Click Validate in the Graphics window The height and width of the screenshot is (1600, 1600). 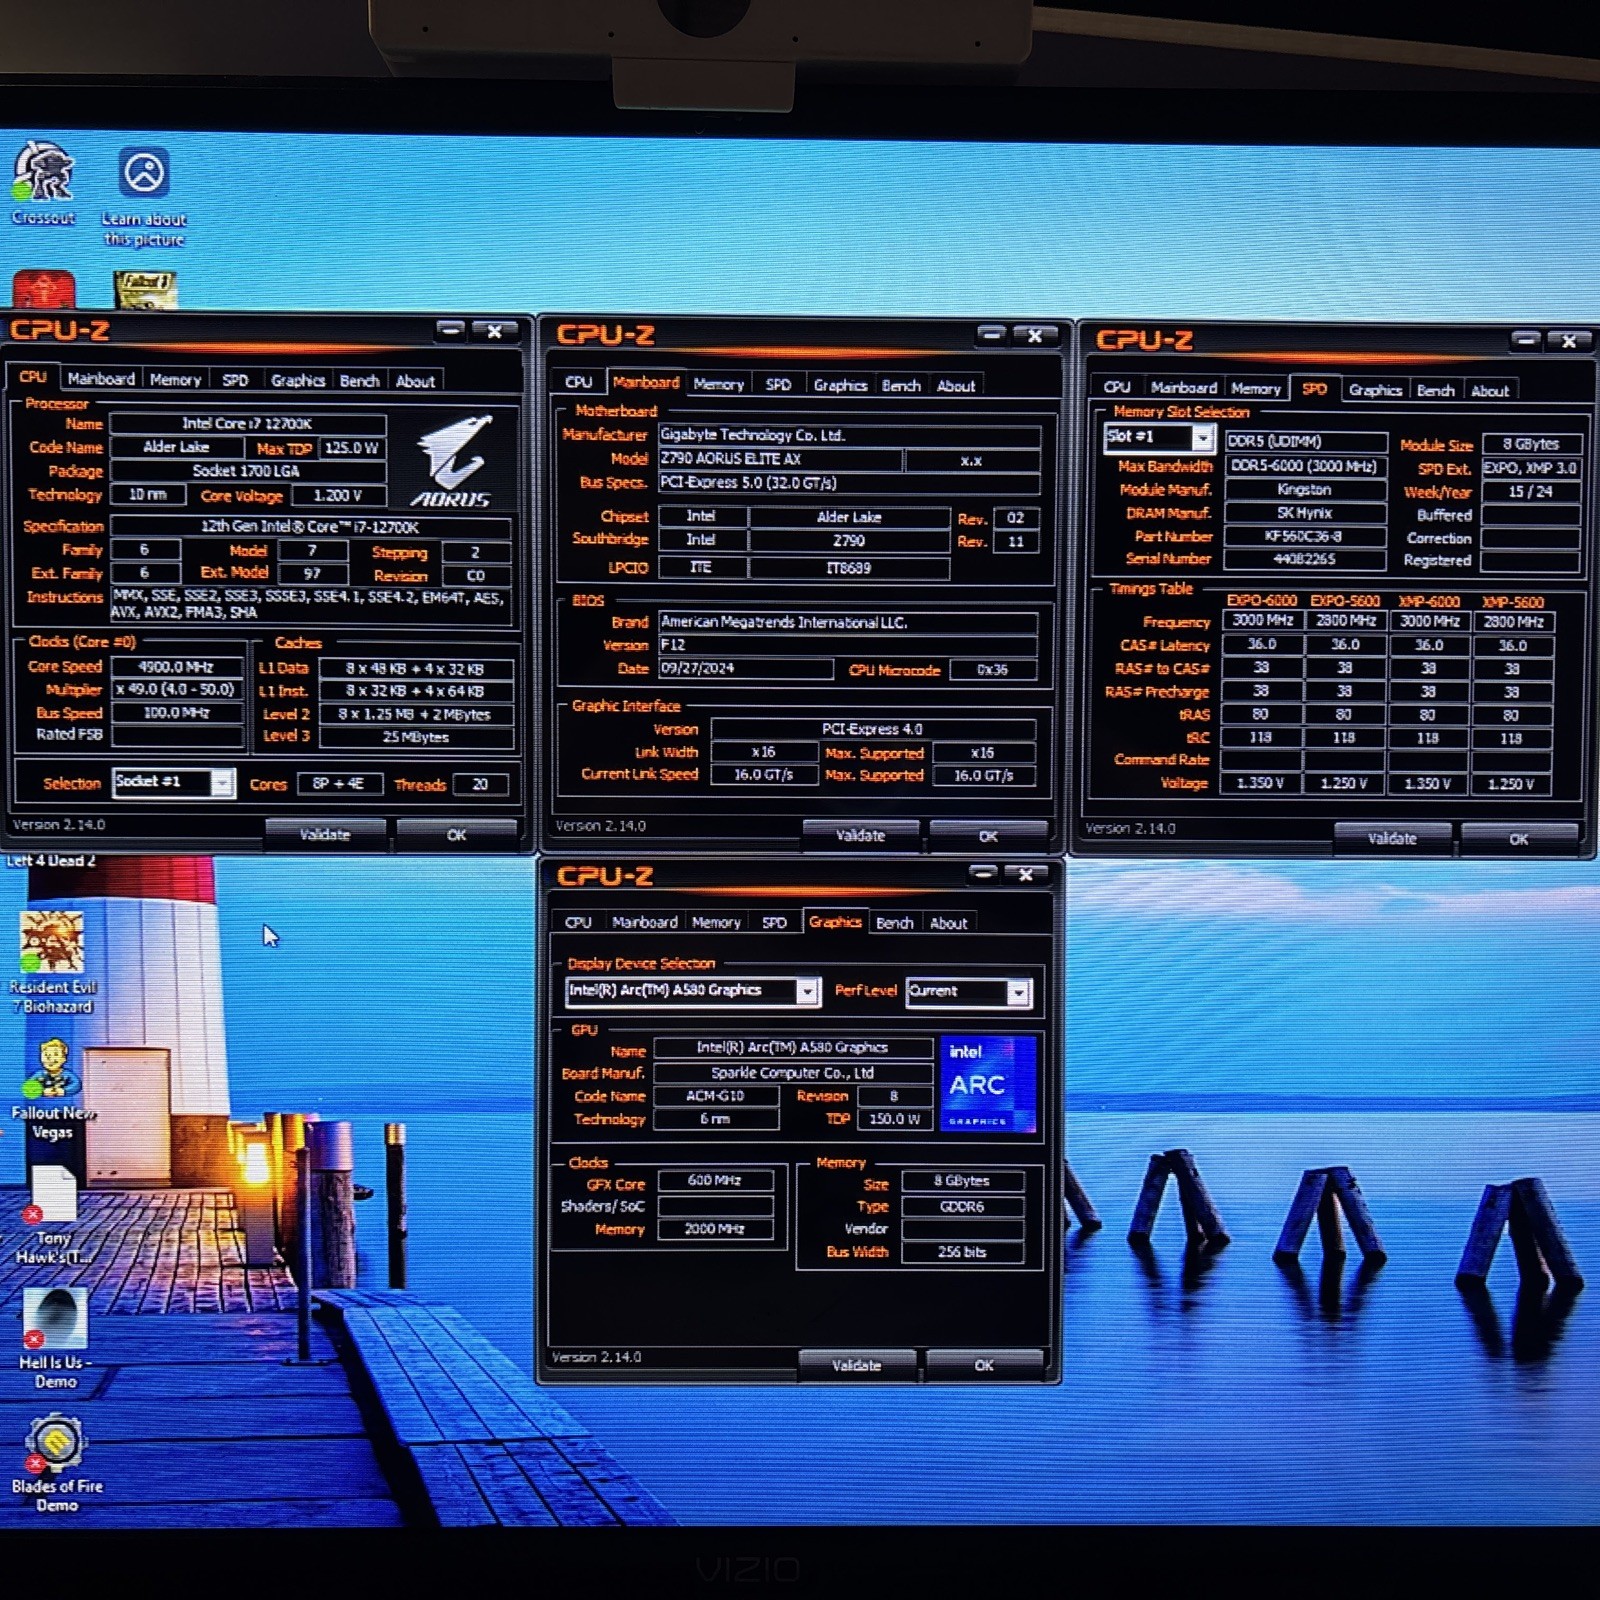(x=857, y=1365)
